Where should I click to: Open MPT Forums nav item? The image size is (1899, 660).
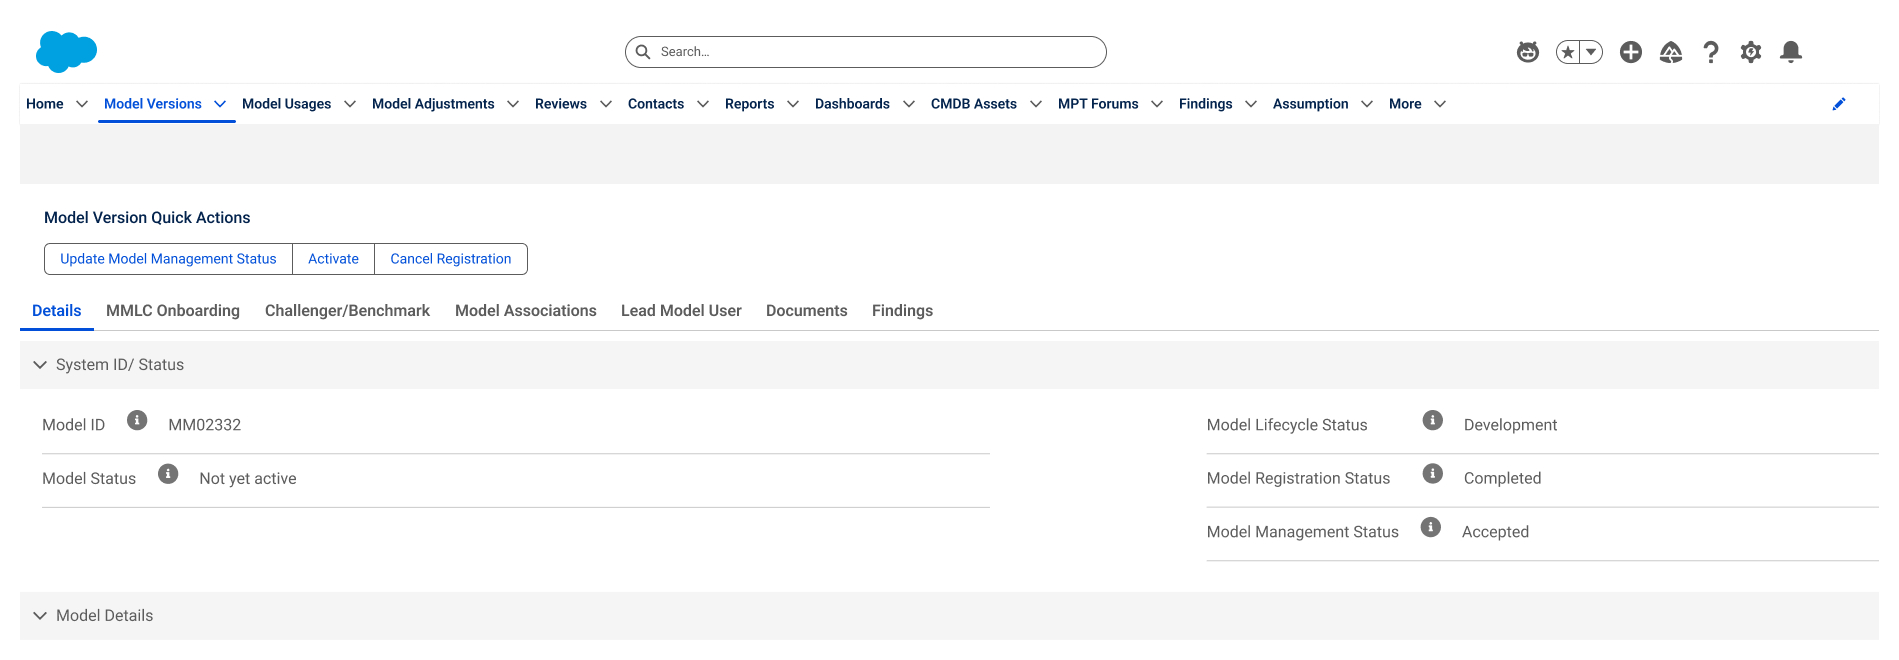[x=1098, y=104]
